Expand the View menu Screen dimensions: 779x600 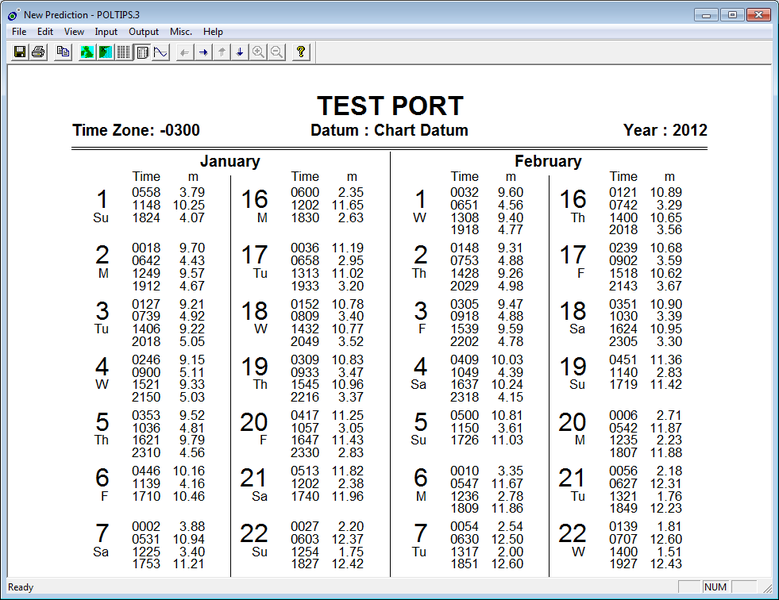point(74,32)
